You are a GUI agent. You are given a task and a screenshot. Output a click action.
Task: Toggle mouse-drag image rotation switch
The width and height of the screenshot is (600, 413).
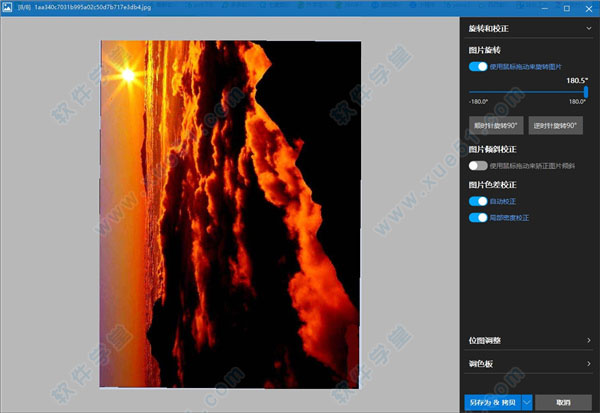tap(478, 66)
